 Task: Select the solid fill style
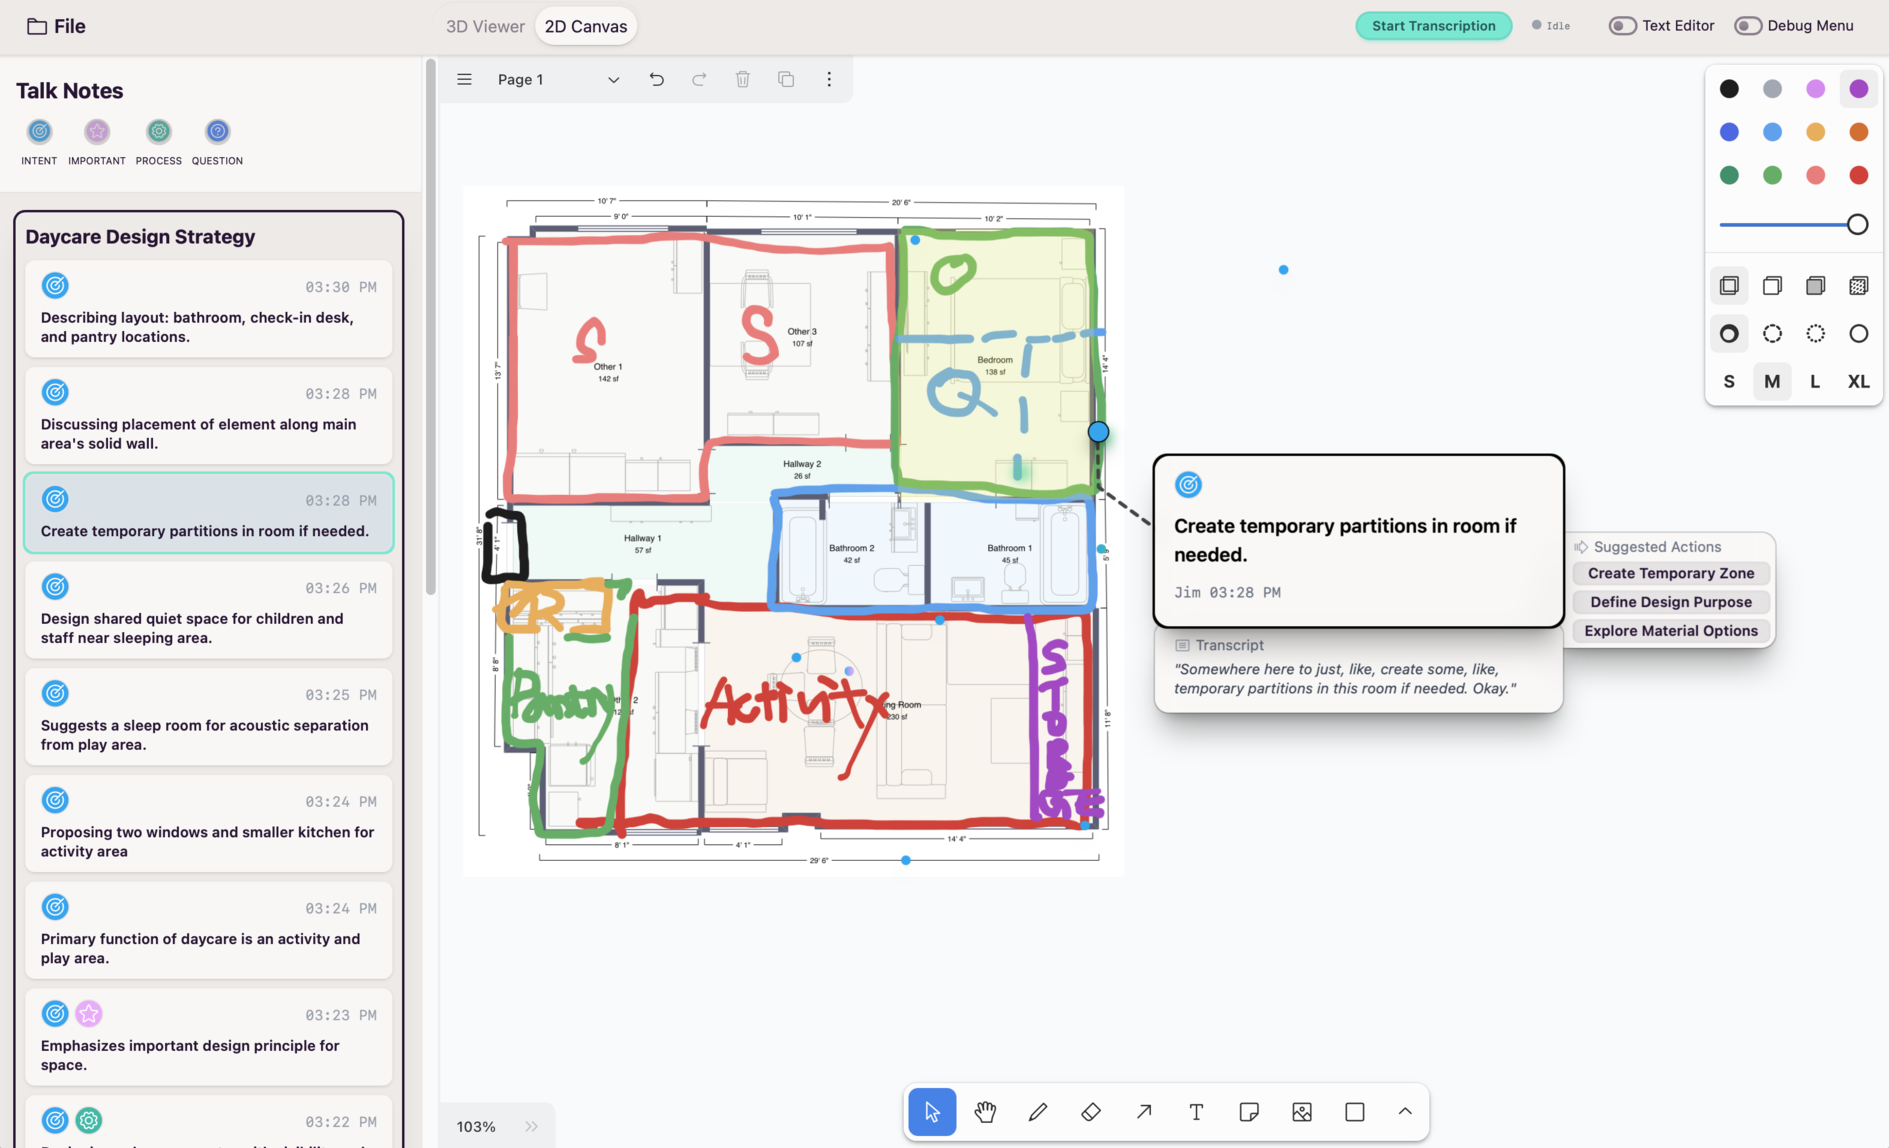coord(1815,286)
